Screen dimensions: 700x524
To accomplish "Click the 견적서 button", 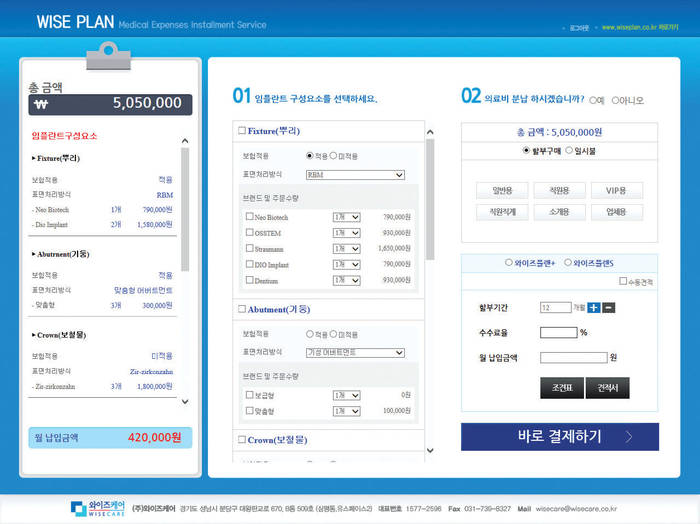I will [607, 388].
